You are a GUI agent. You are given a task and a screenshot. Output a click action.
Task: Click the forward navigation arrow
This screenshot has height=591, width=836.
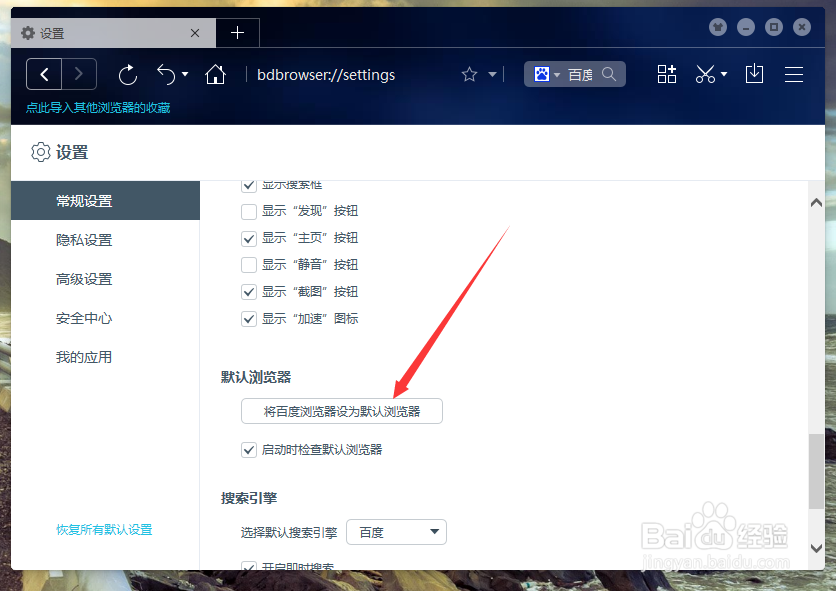click(x=79, y=74)
